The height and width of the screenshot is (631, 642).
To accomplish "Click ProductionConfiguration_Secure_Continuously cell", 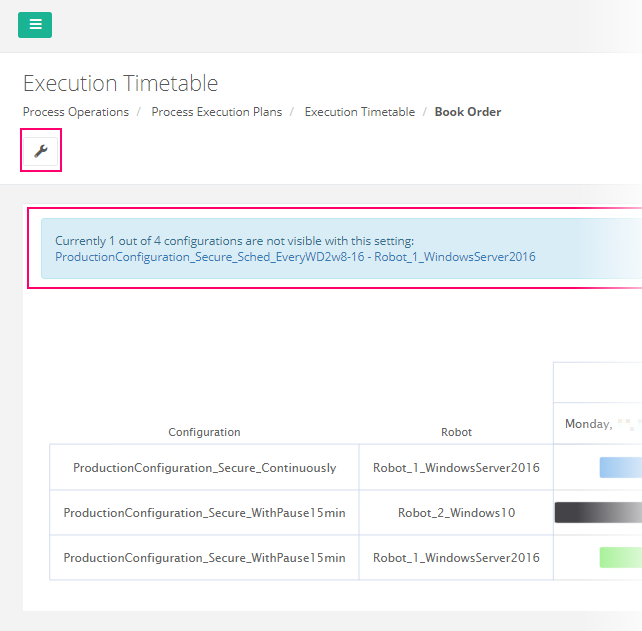I will click(x=204, y=467).
